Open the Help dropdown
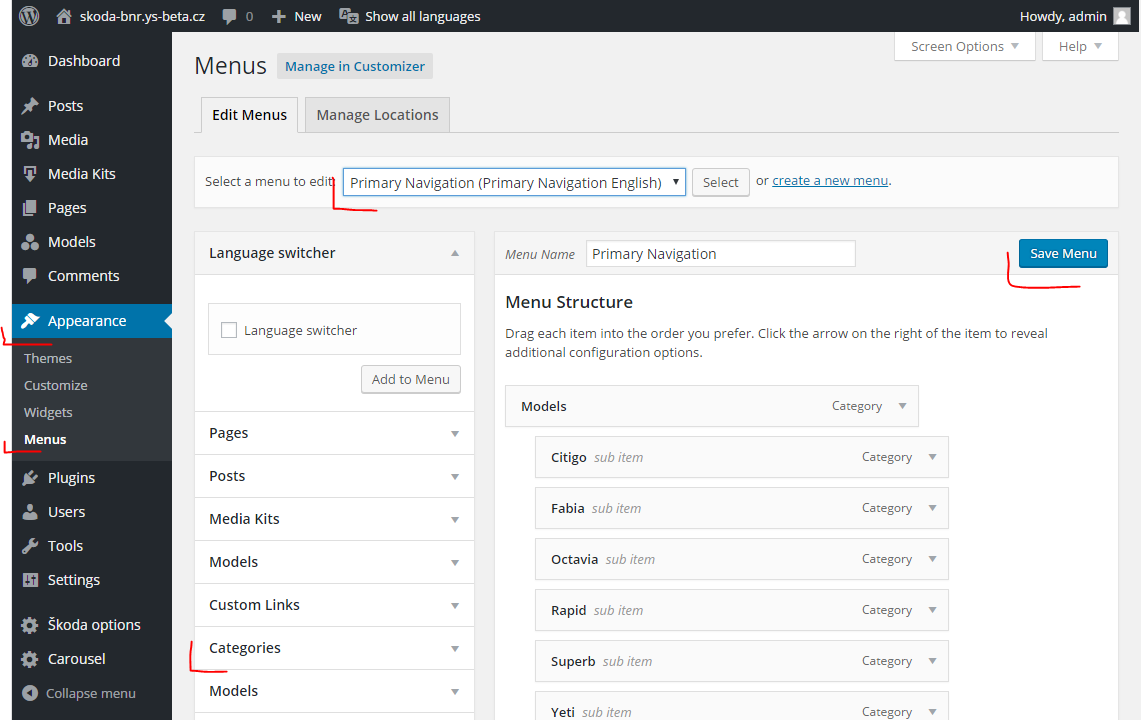1141x720 pixels. point(1080,47)
